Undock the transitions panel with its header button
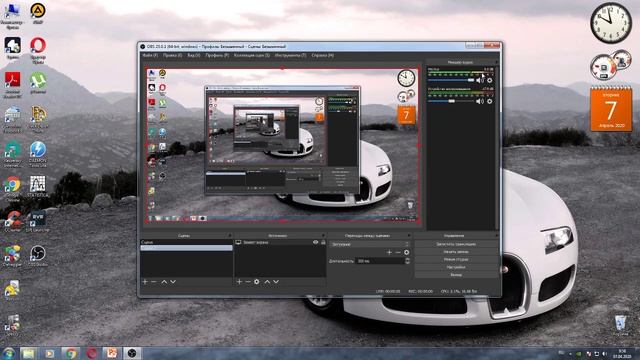 [x=409, y=236]
